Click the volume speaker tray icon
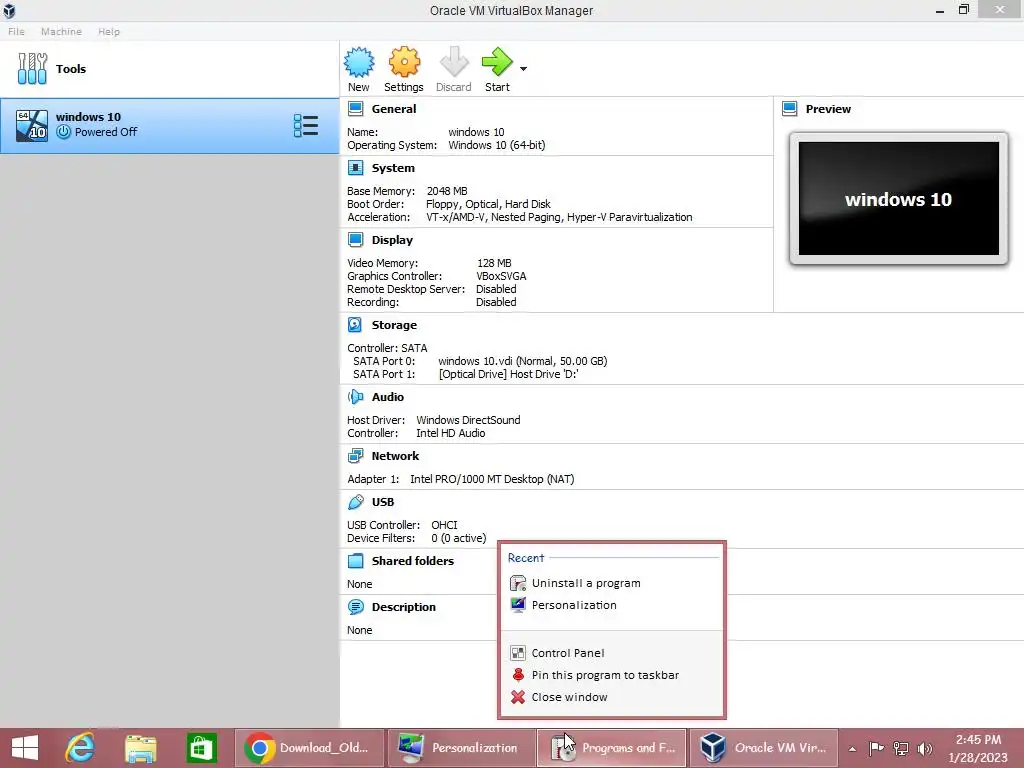 pos(925,748)
